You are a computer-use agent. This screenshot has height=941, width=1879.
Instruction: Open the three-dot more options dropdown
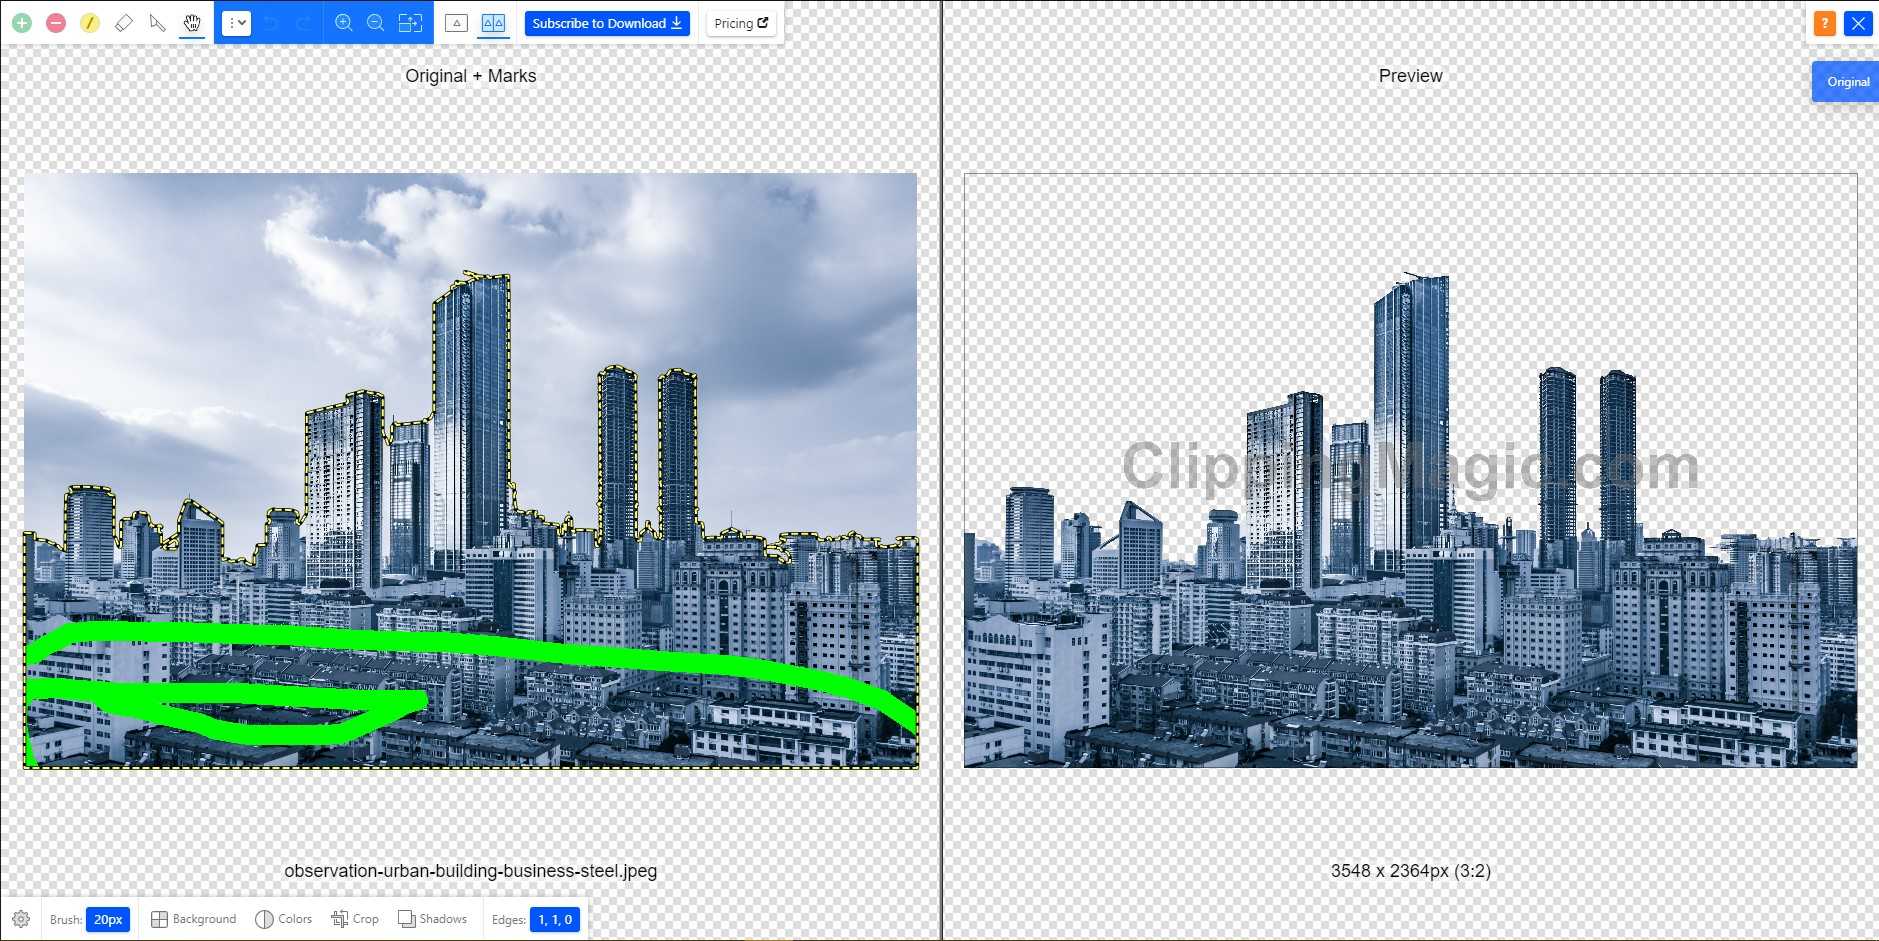point(237,23)
